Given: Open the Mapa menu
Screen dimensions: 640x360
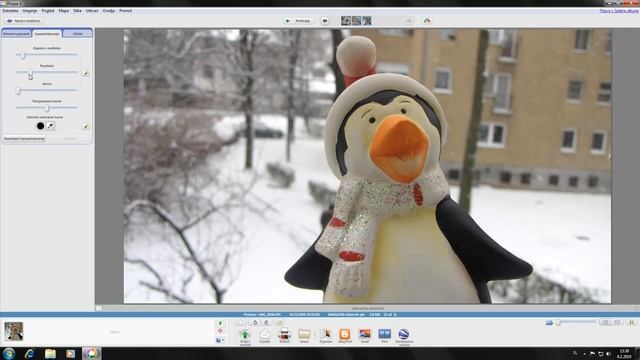Looking at the screenshot, I should tap(64, 11).
